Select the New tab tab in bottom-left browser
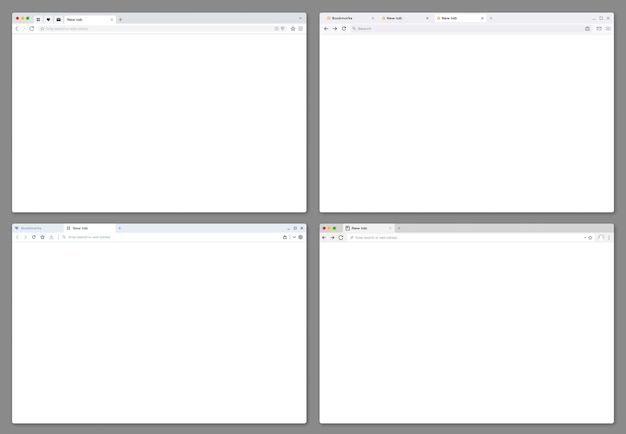 (x=90, y=228)
